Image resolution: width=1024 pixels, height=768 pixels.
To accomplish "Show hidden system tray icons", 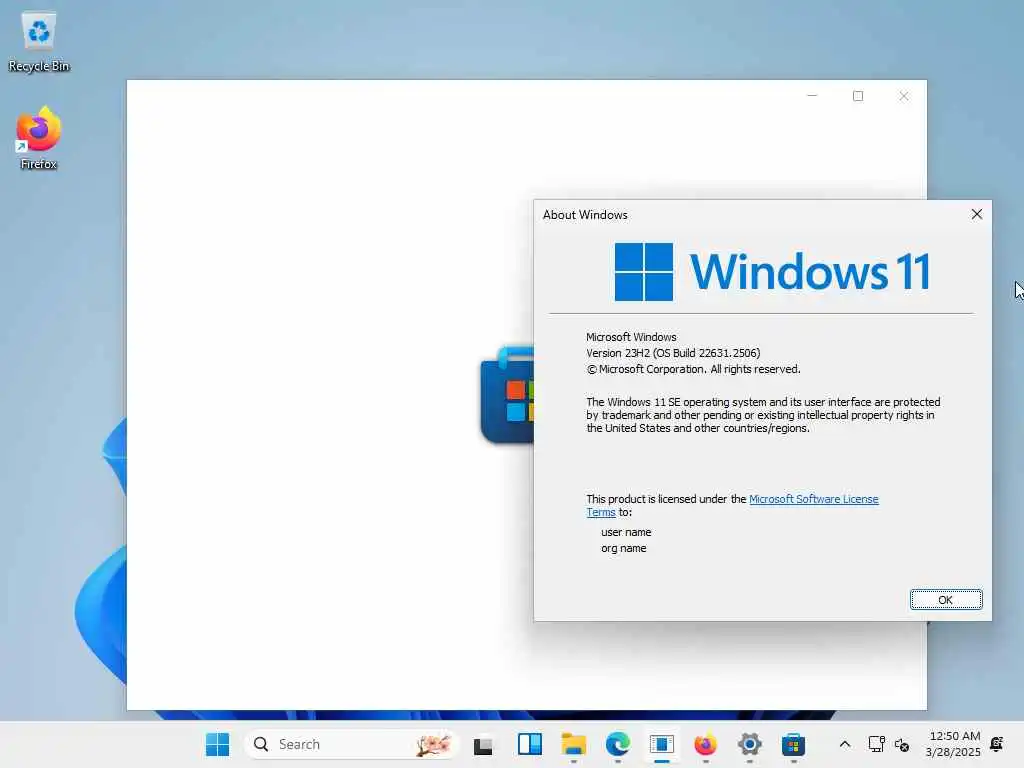I will (x=844, y=744).
